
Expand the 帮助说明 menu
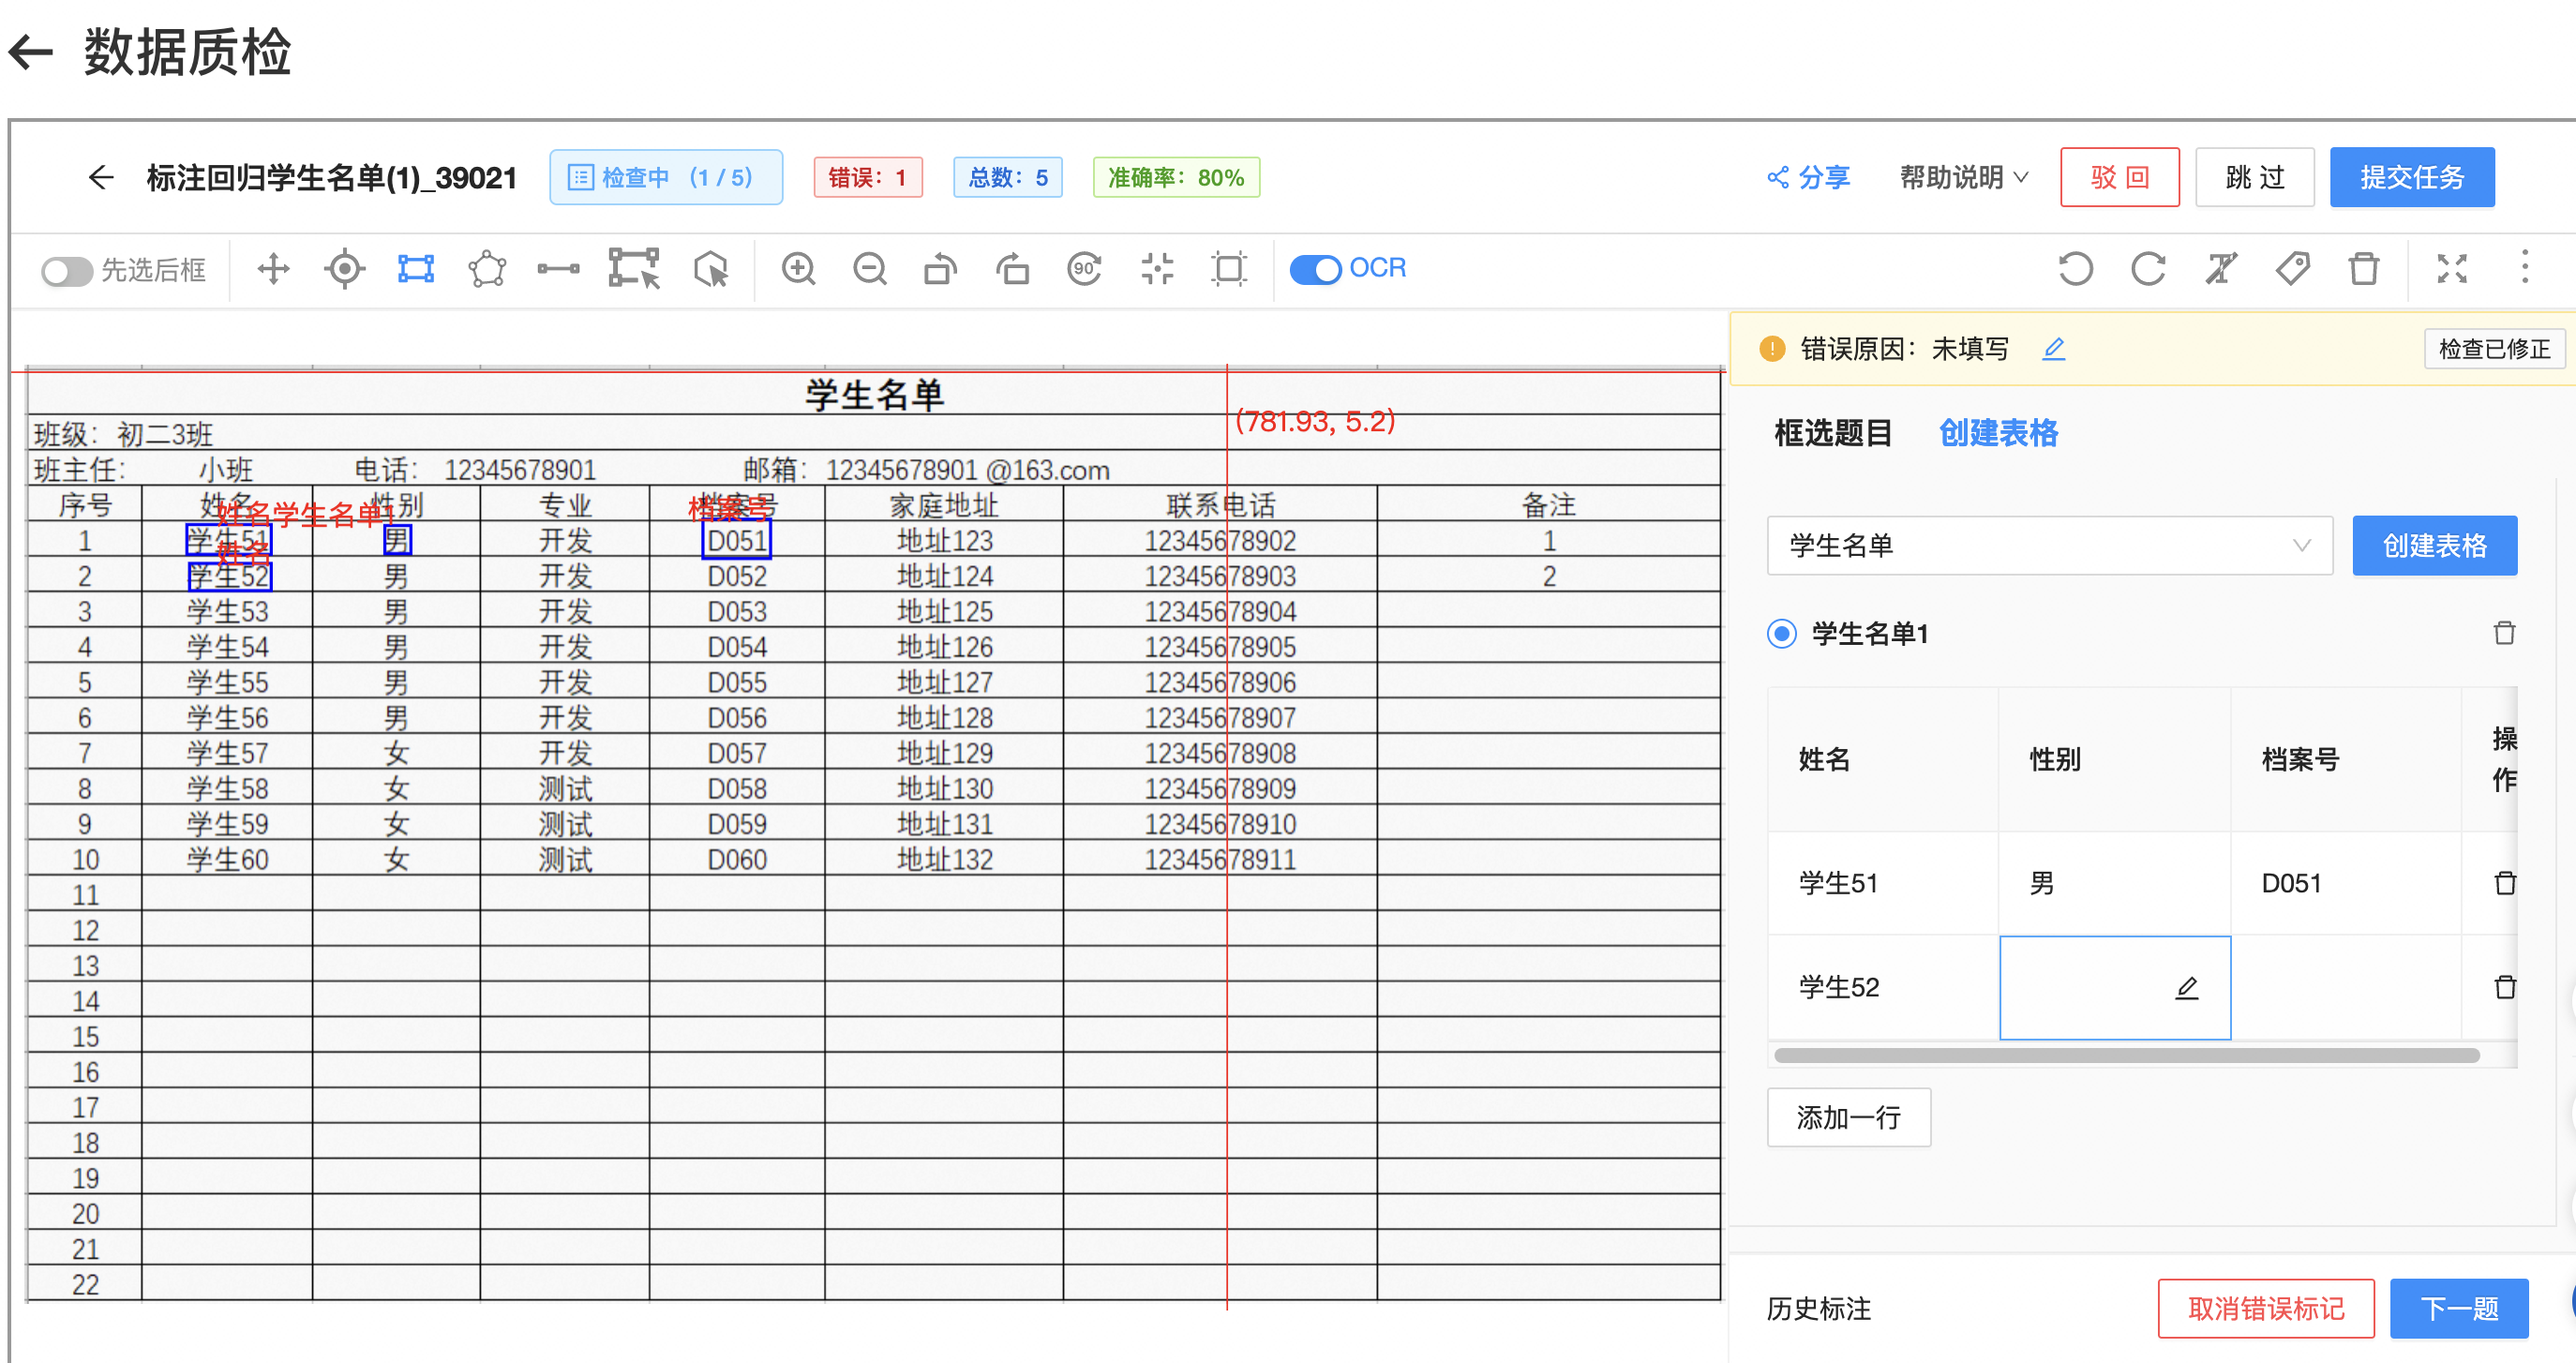coord(1964,178)
